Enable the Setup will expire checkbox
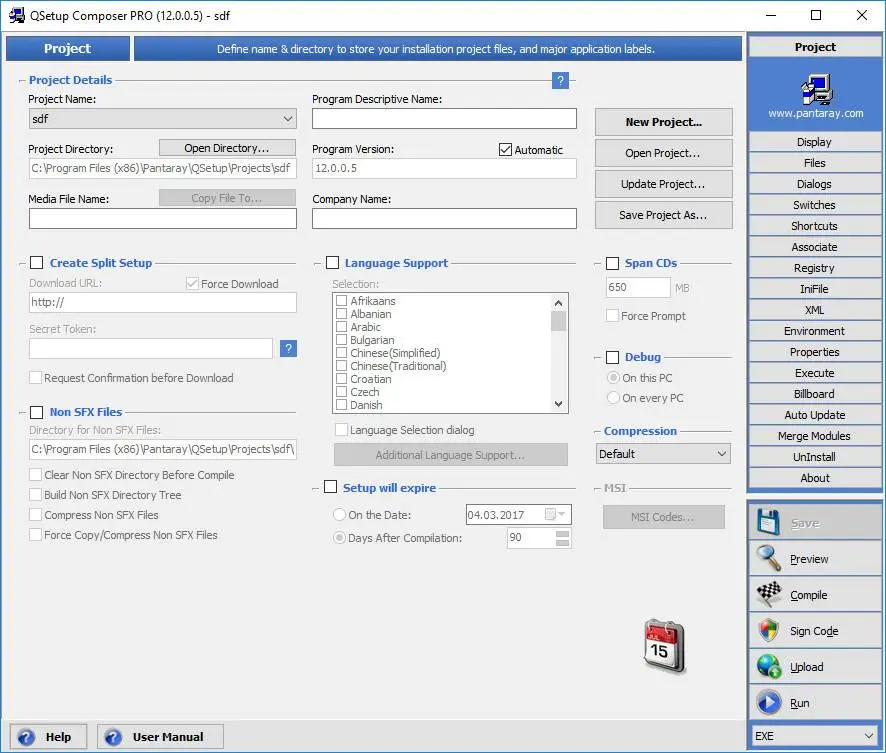886x753 pixels. (331, 487)
